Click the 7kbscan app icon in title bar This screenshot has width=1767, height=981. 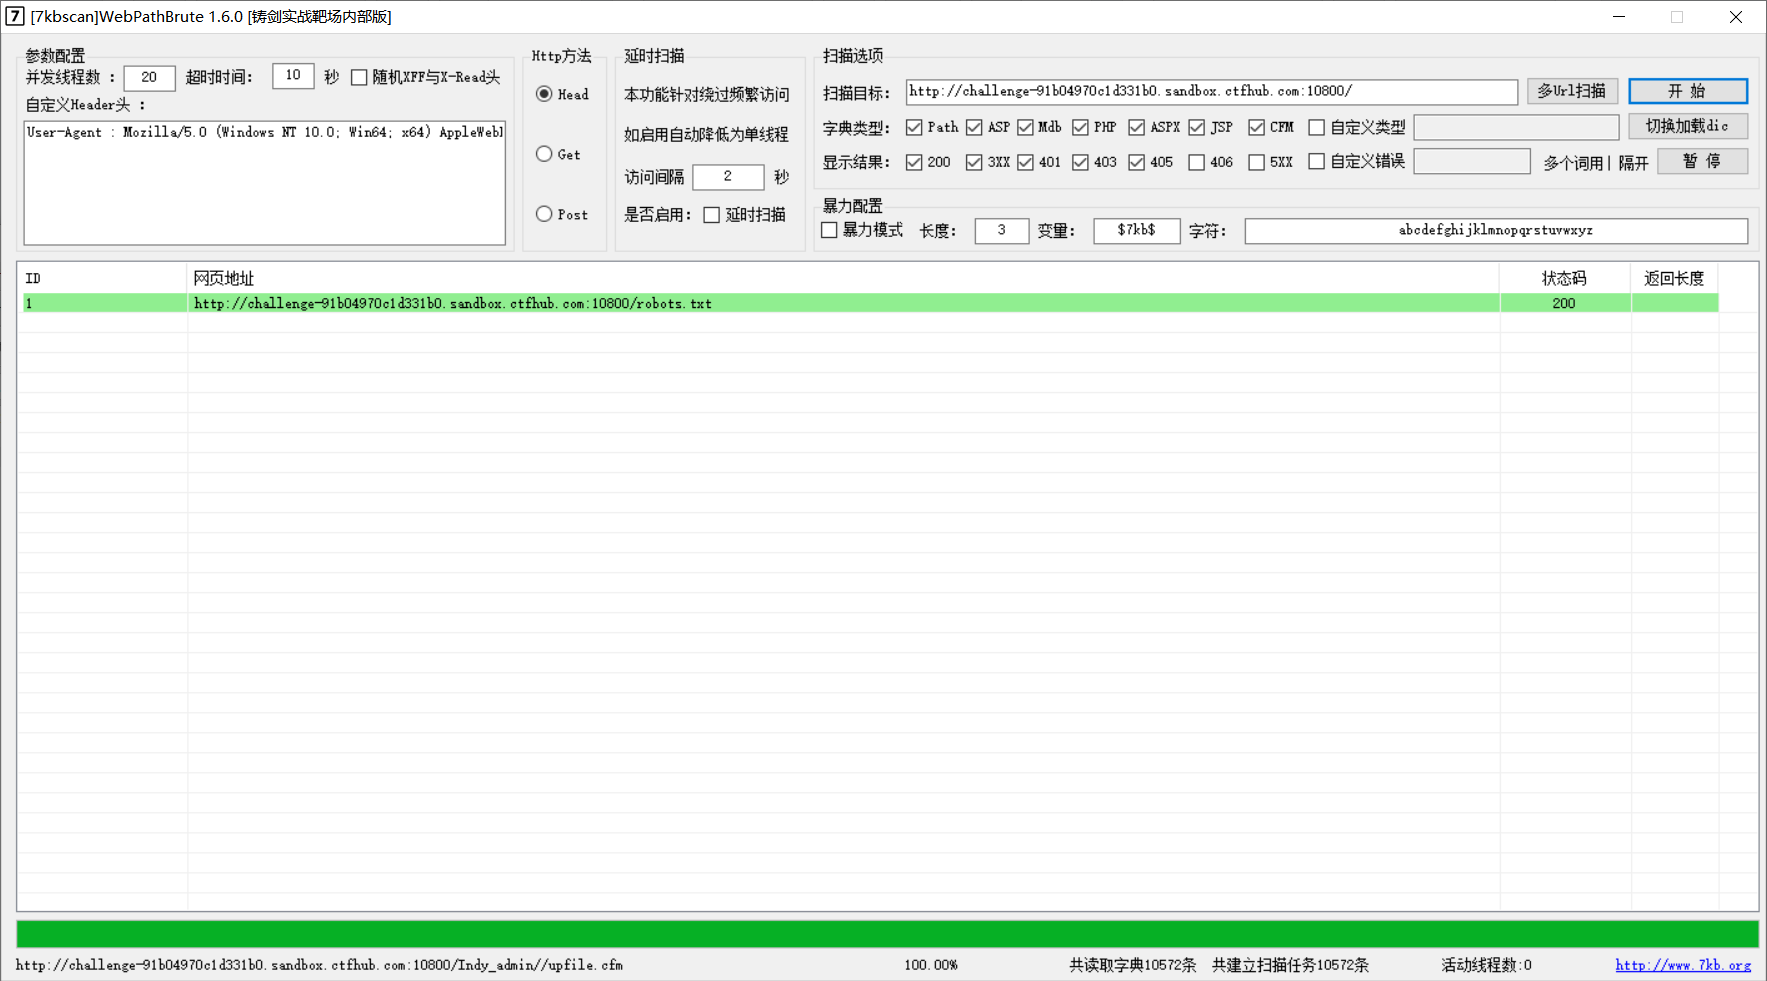pos(15,16)
